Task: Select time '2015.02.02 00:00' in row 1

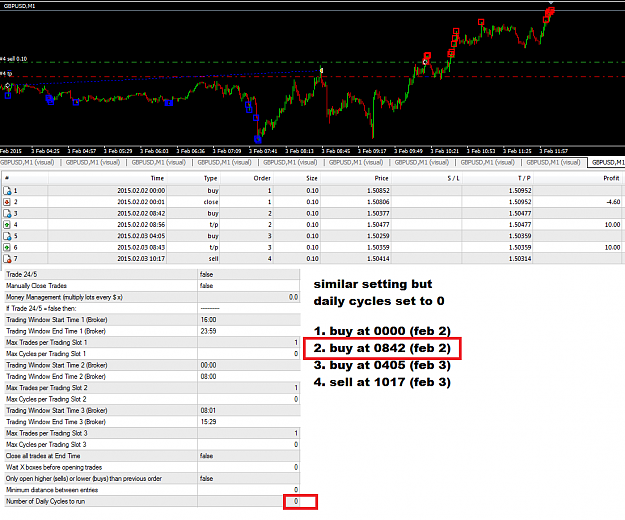Action: point(141,191)
